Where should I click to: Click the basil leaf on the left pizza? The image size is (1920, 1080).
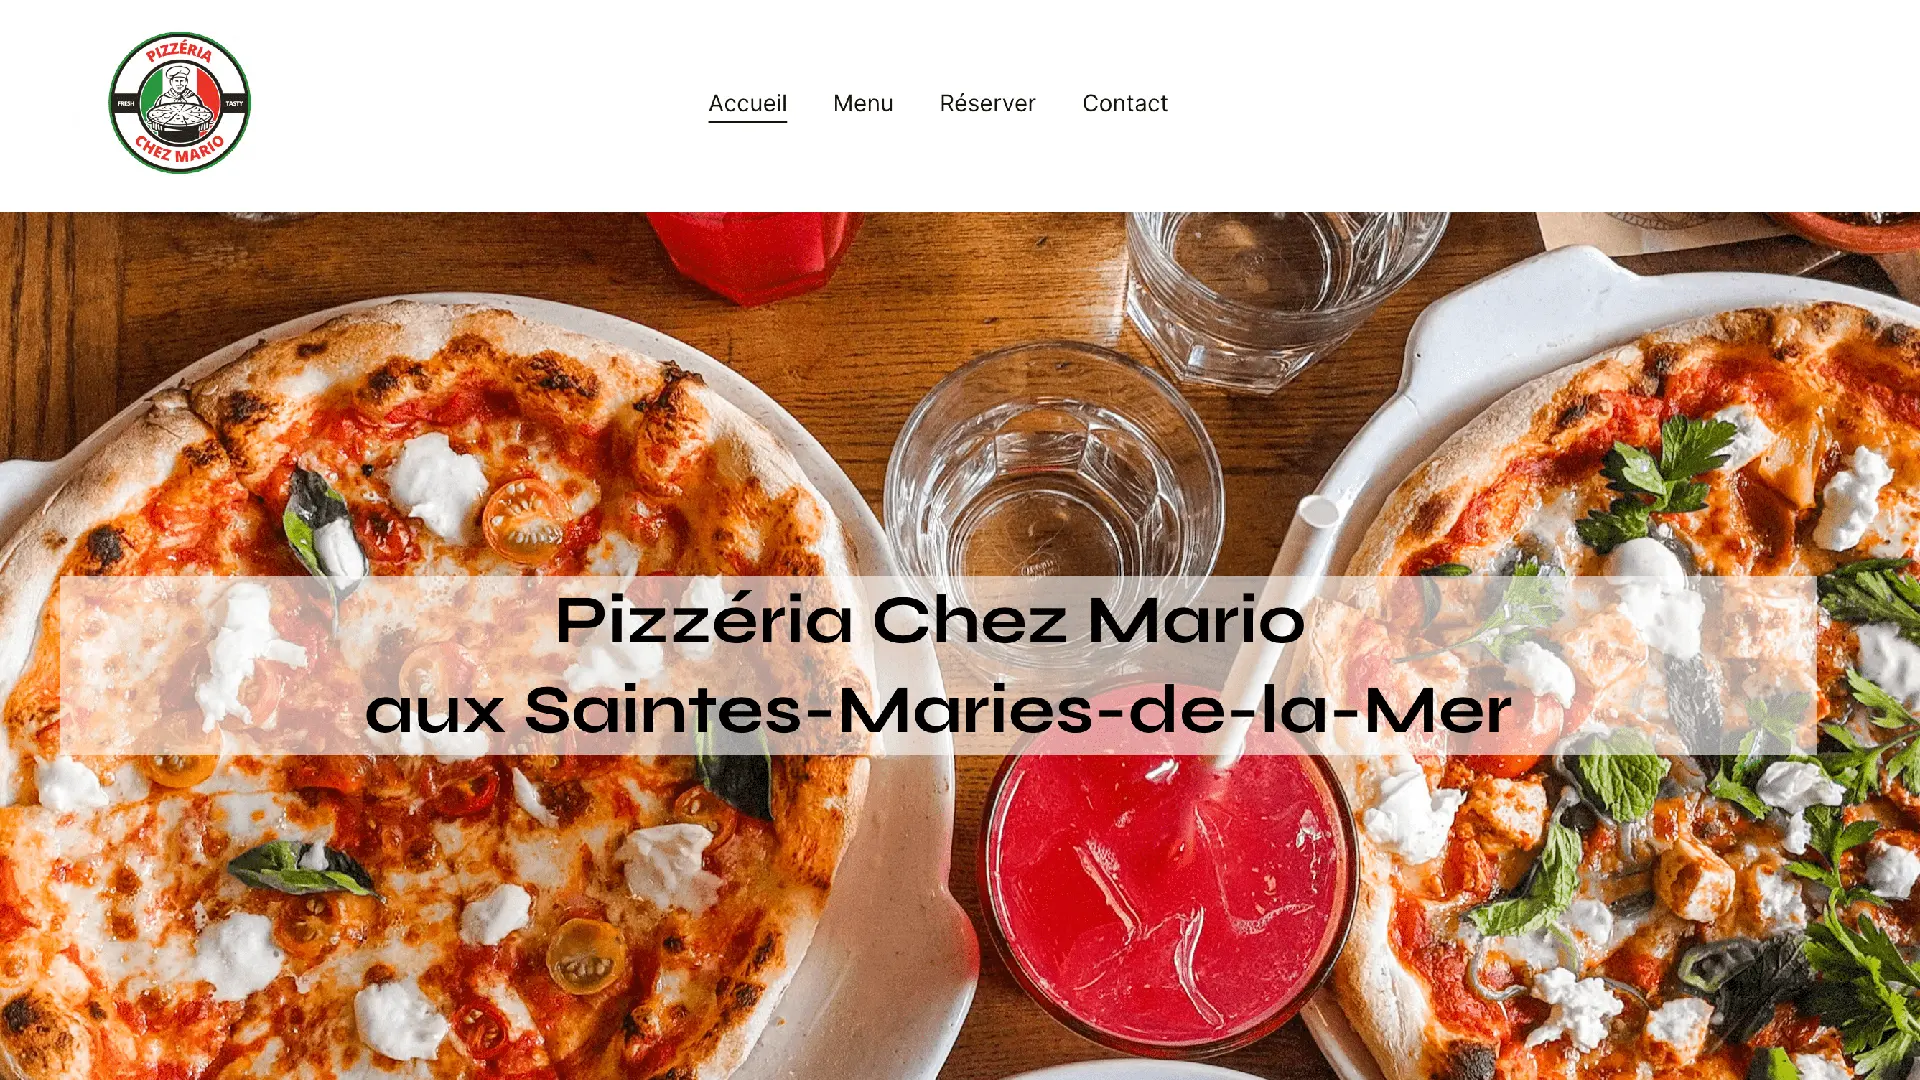pos(300,868)
